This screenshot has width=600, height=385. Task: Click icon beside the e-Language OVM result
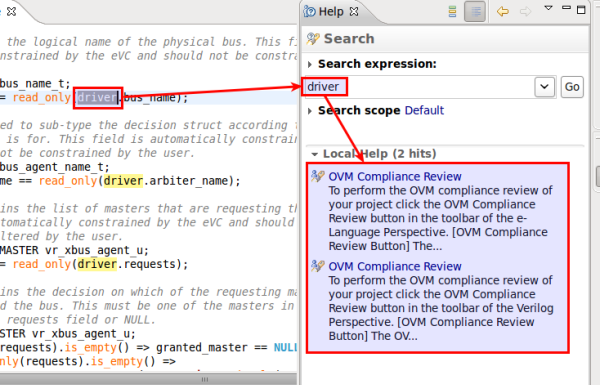[x=318, y=176]
